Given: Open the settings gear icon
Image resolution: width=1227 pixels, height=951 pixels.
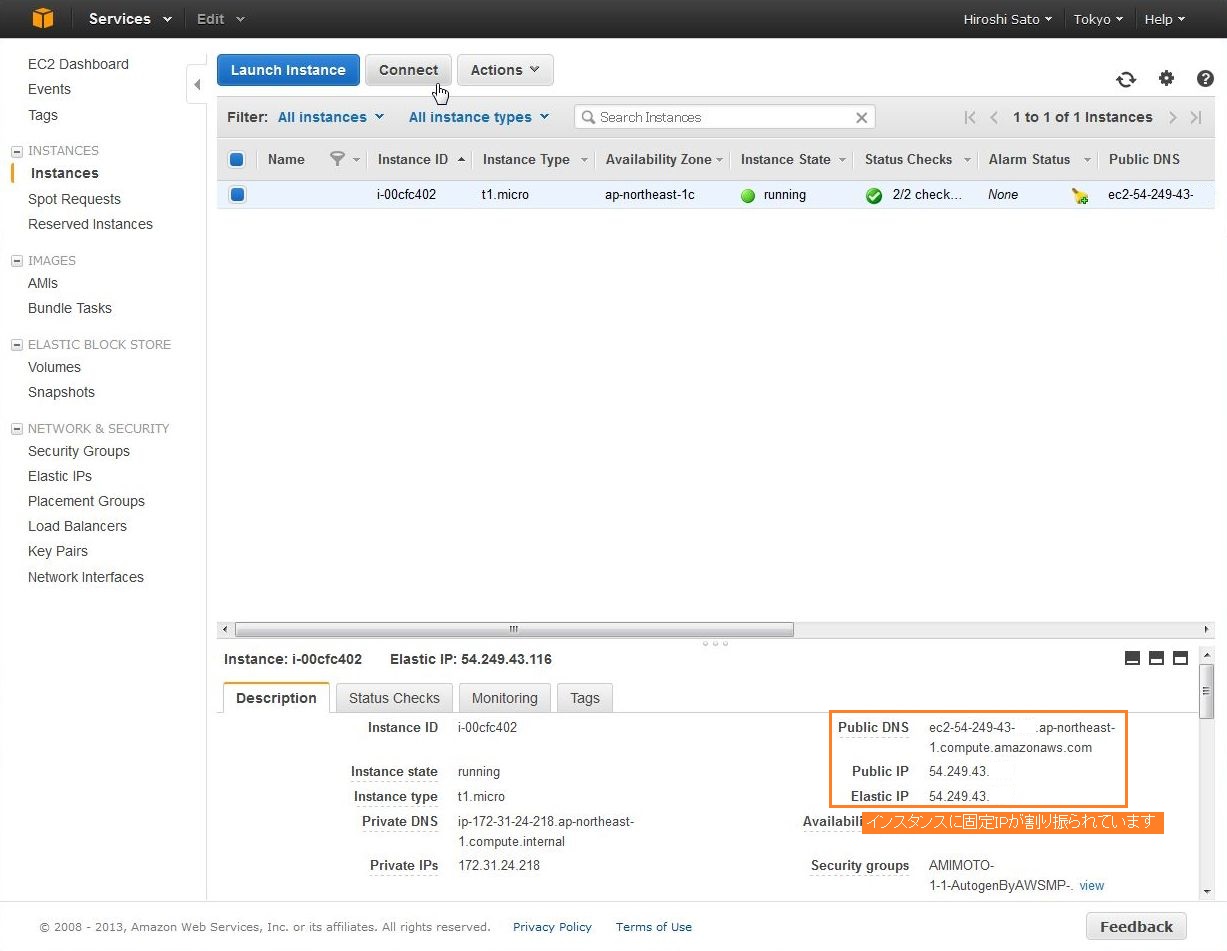Looking at the screenshot, I should 1166,78.
